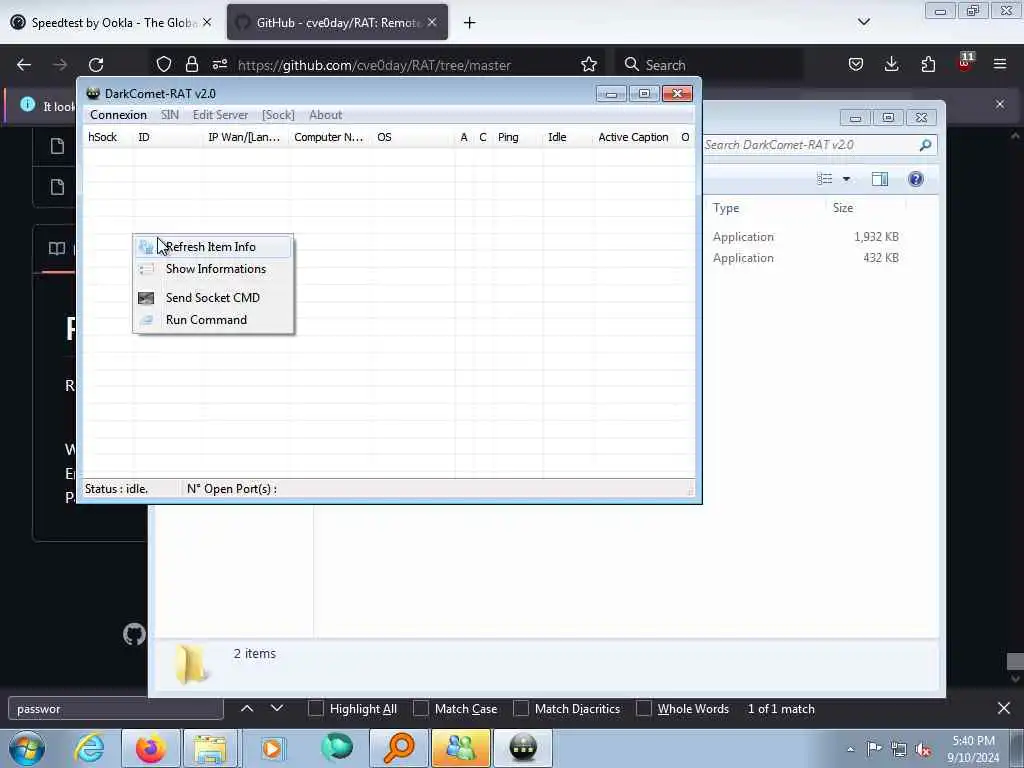Viewport: 1024px width, 768px height.
Task: Click the Explorer search magnifier icon
Action: 925,145
